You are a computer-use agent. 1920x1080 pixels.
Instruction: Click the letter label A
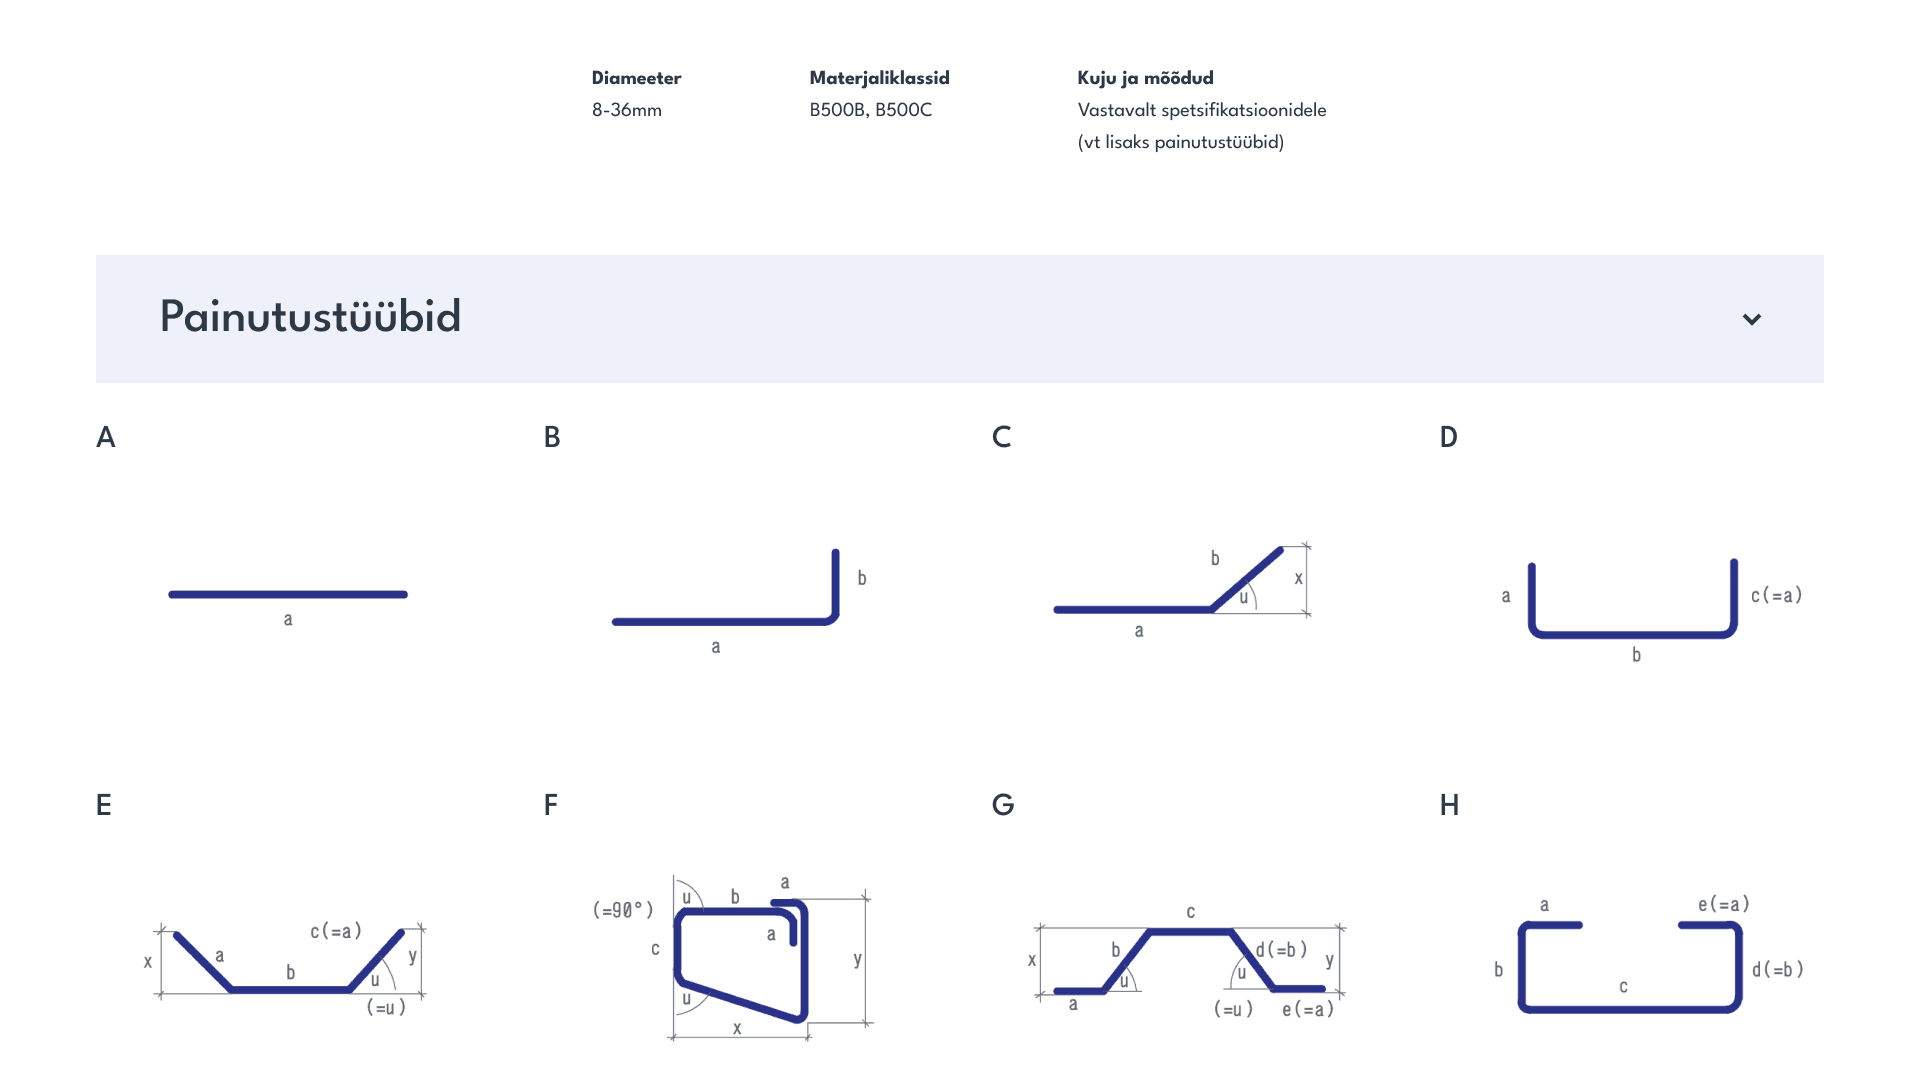pos(105,437)
